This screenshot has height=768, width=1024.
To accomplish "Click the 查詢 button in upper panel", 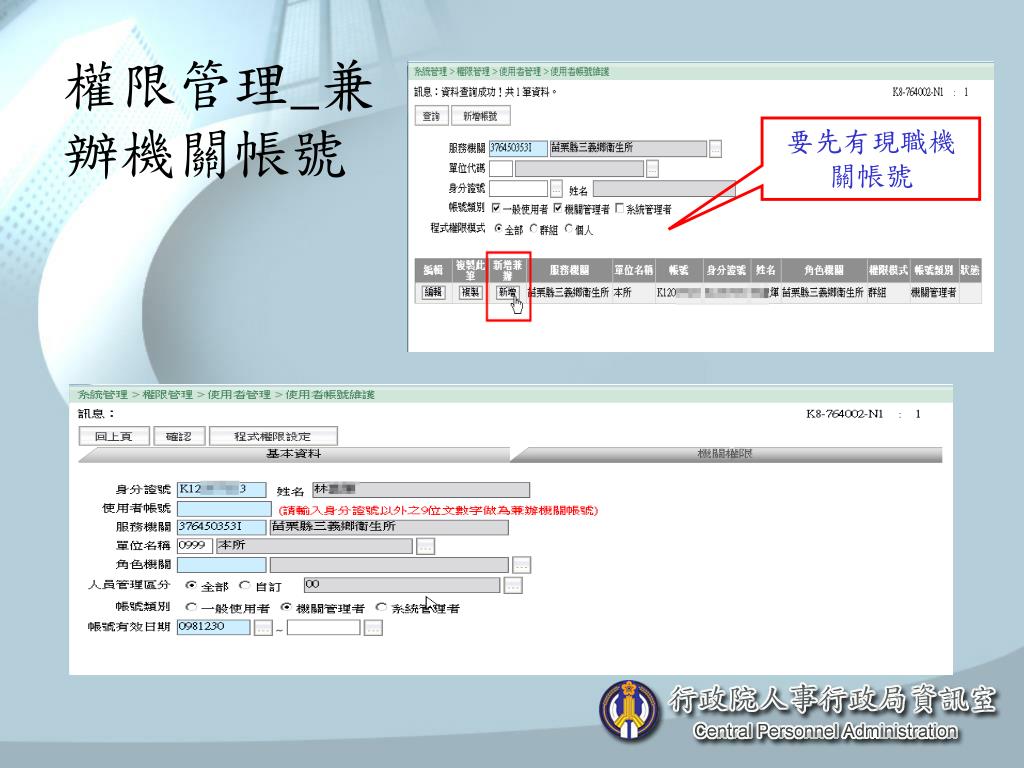I will [x=431, y=116].
